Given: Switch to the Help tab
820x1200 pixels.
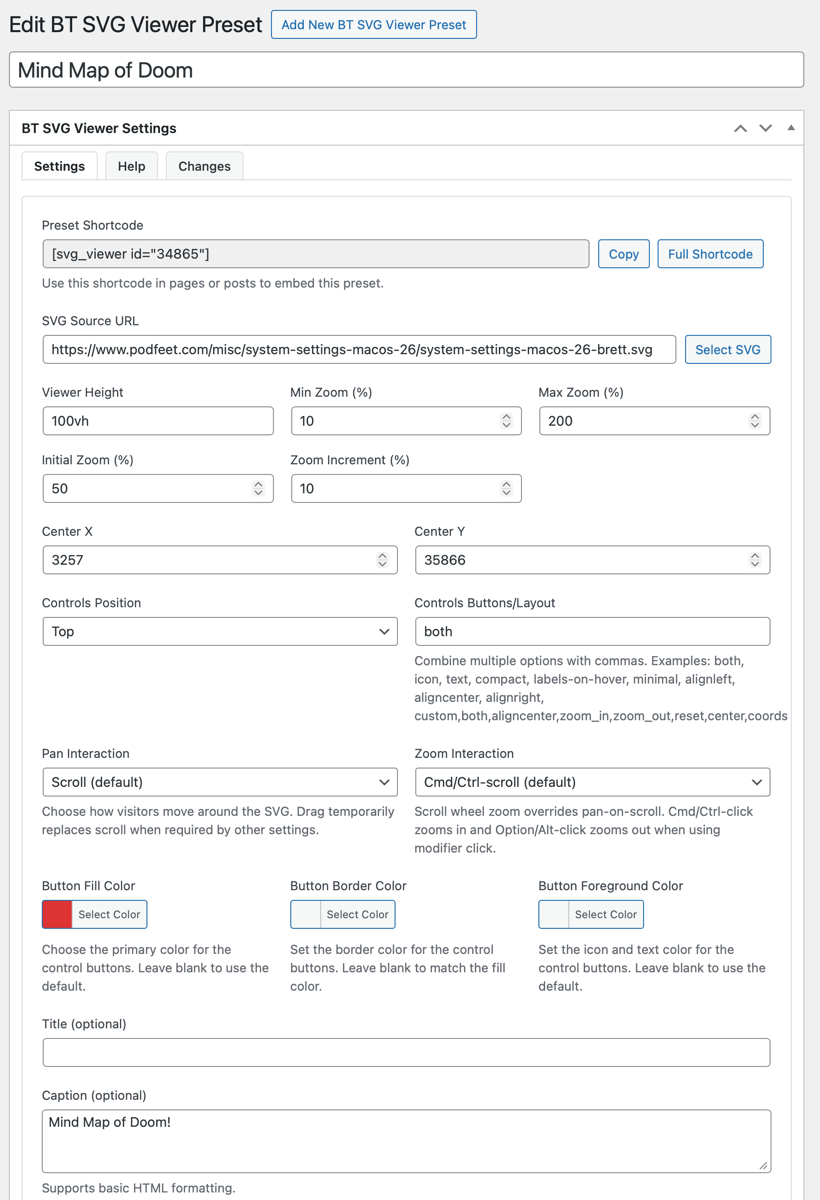Looking at the screenshot, I should 131,166.
